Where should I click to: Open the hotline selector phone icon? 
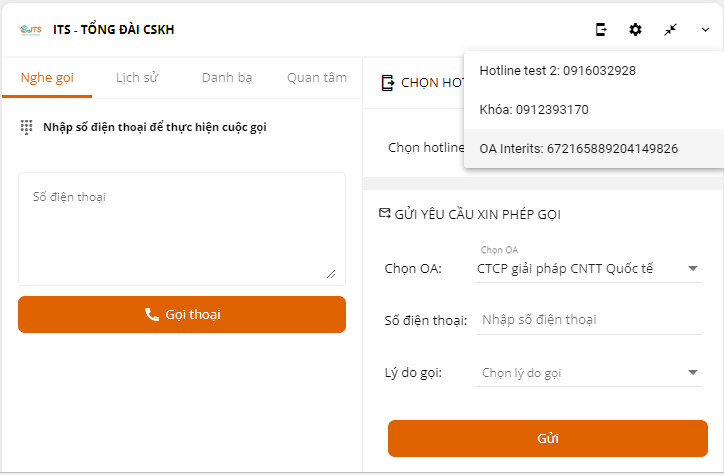coord(601,30)
